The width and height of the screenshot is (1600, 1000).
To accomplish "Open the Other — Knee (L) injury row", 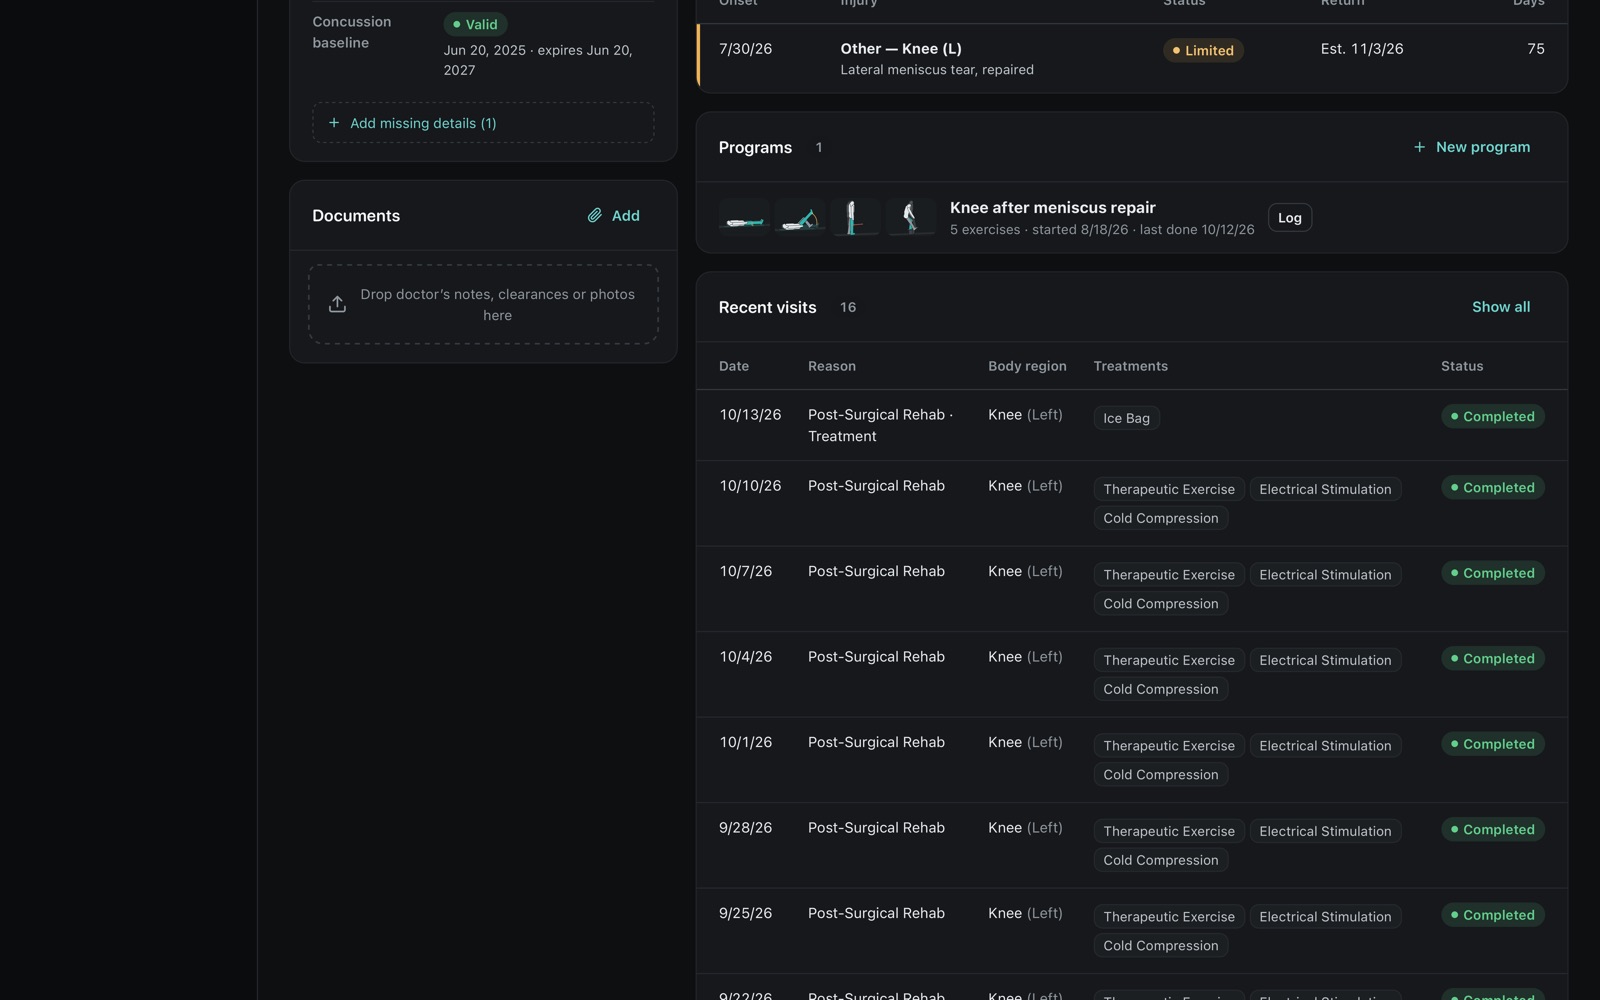I will (1132, 58).
